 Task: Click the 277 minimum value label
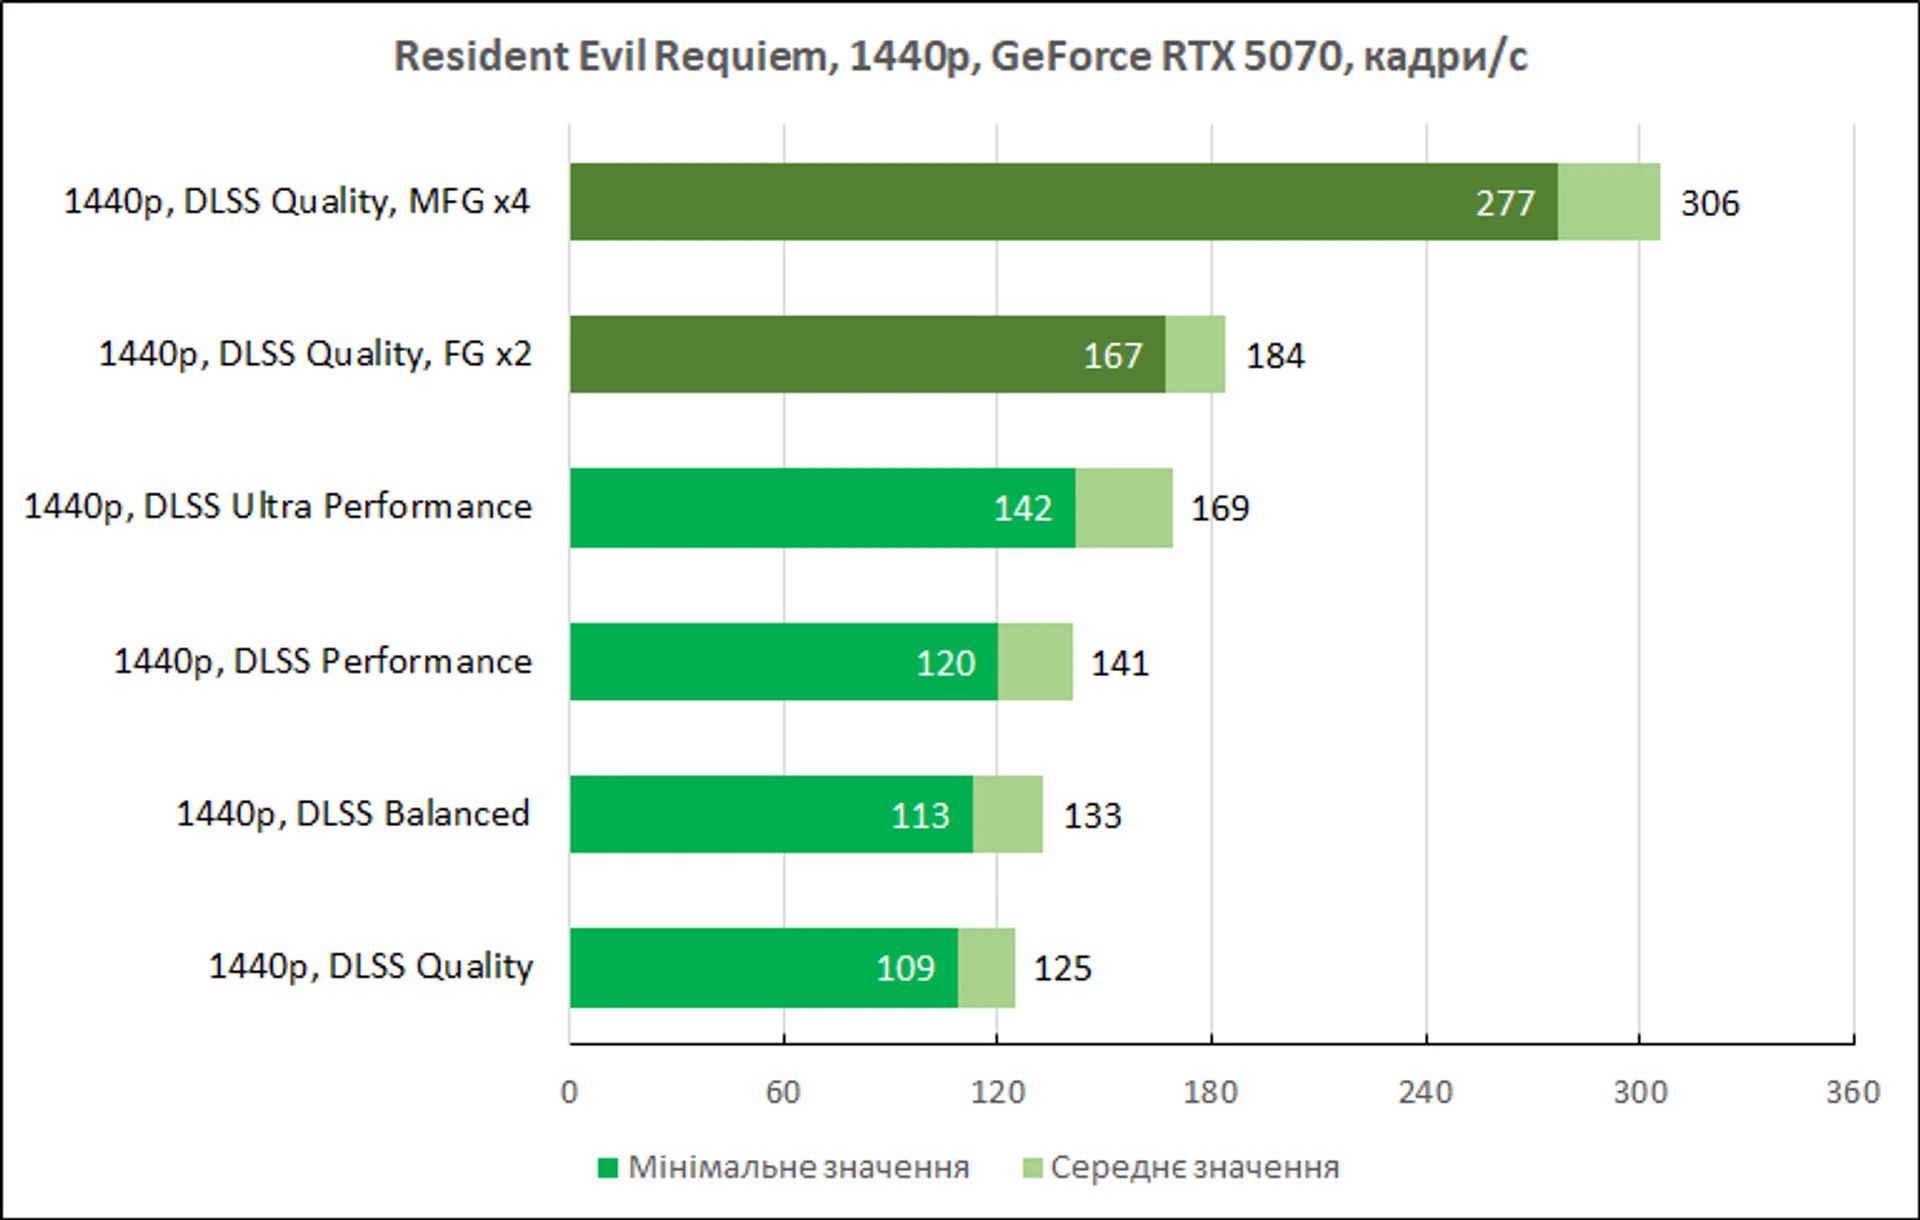click(x=1505, y=203)
